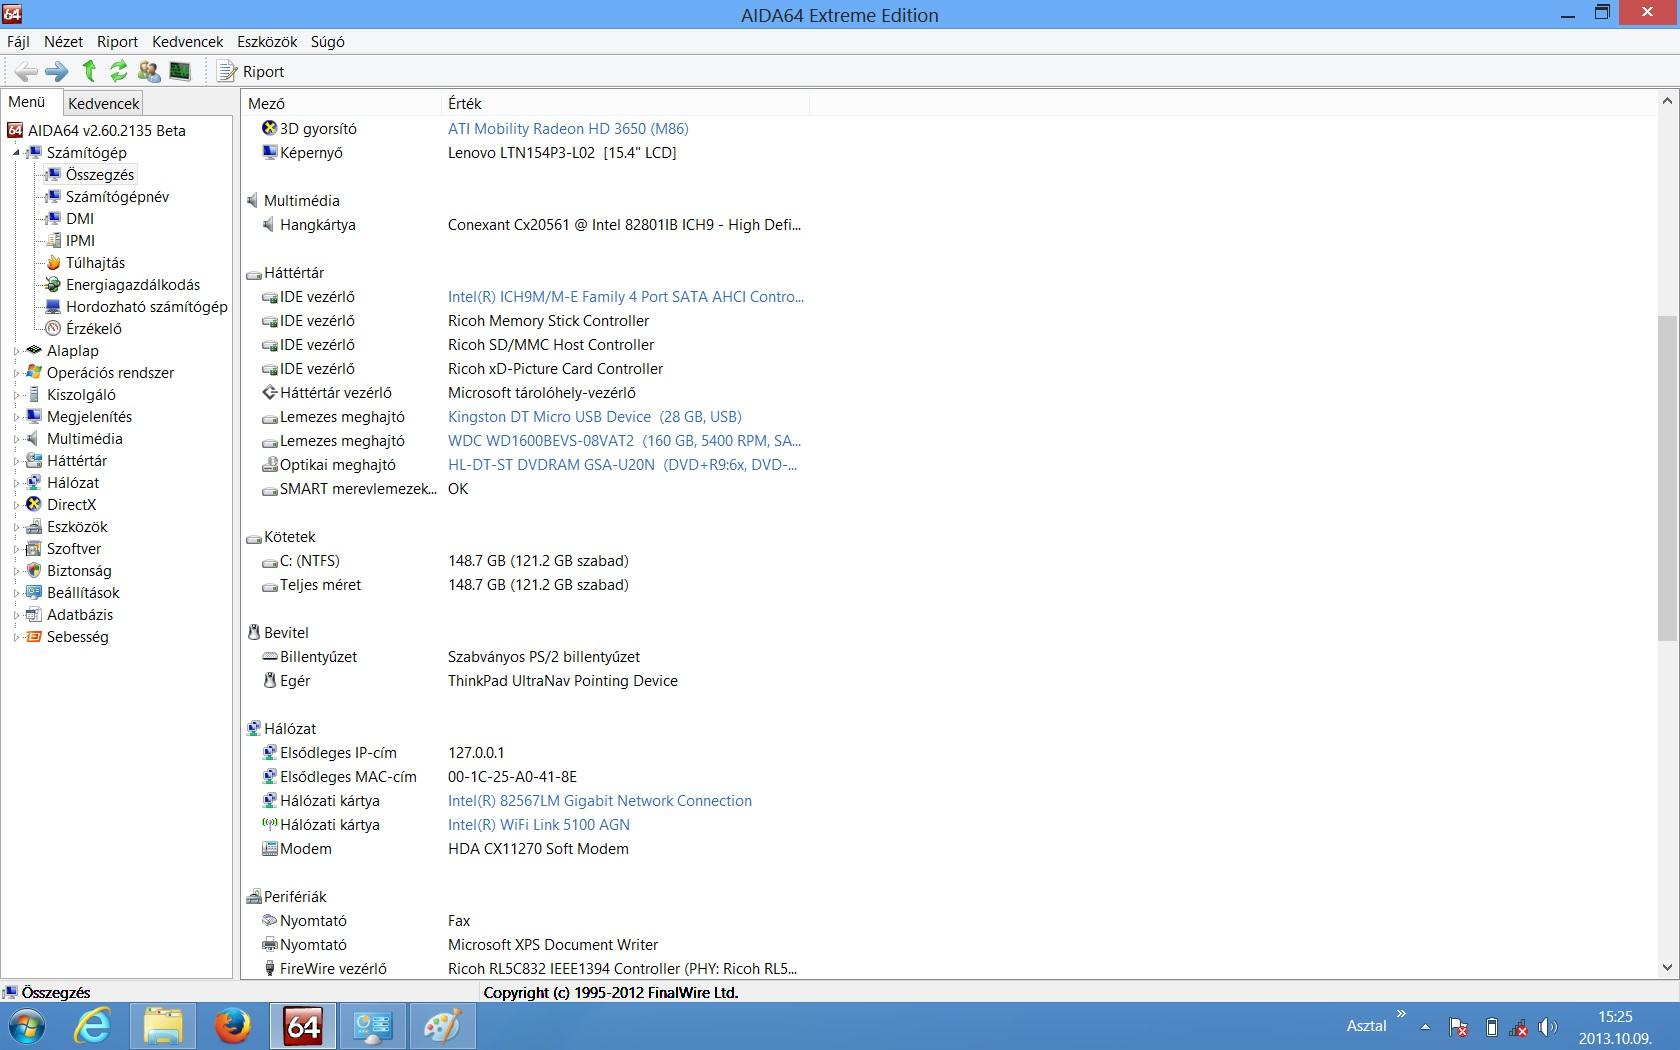1680x1050 pixels.
Task: Click the scrollbar up arrow
Action: 1667,101
